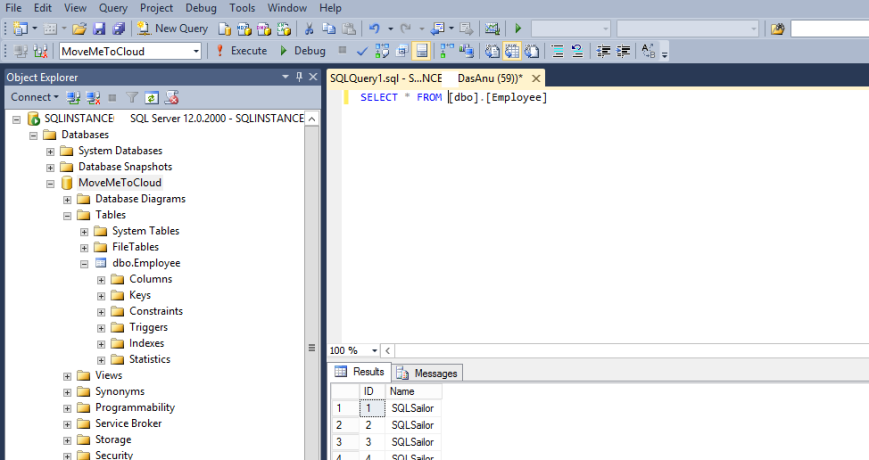Image resolution: width=869 pixels, height=460 pixels.
Task: Refresh Object Explorer using the refresh icon
Action: click(x=151, y=98)
